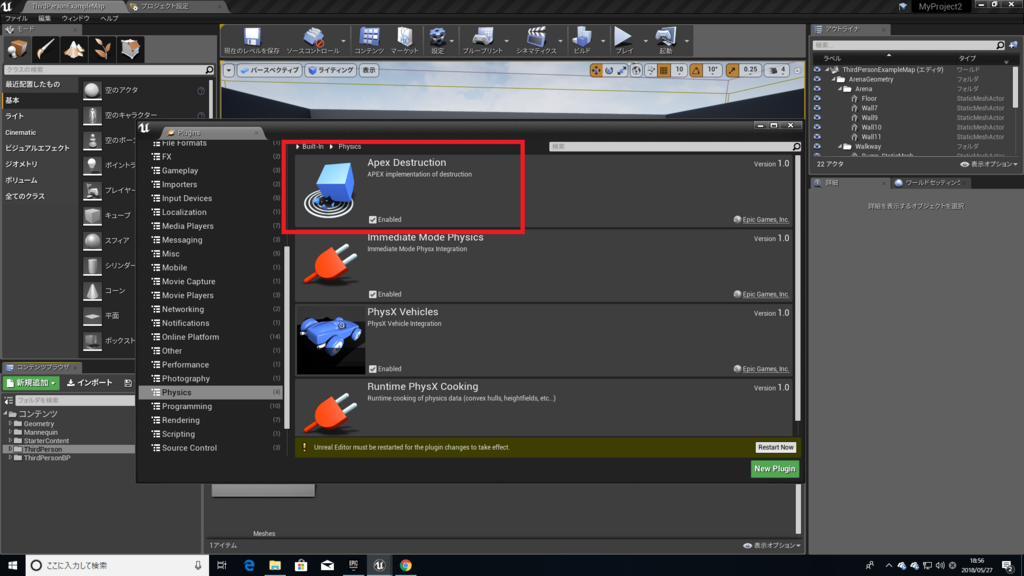This screenshot has width=1024, height=576.
Task: Click Show button in viewport toolbar
Action: pyautogui.click(x=369, y=71)
